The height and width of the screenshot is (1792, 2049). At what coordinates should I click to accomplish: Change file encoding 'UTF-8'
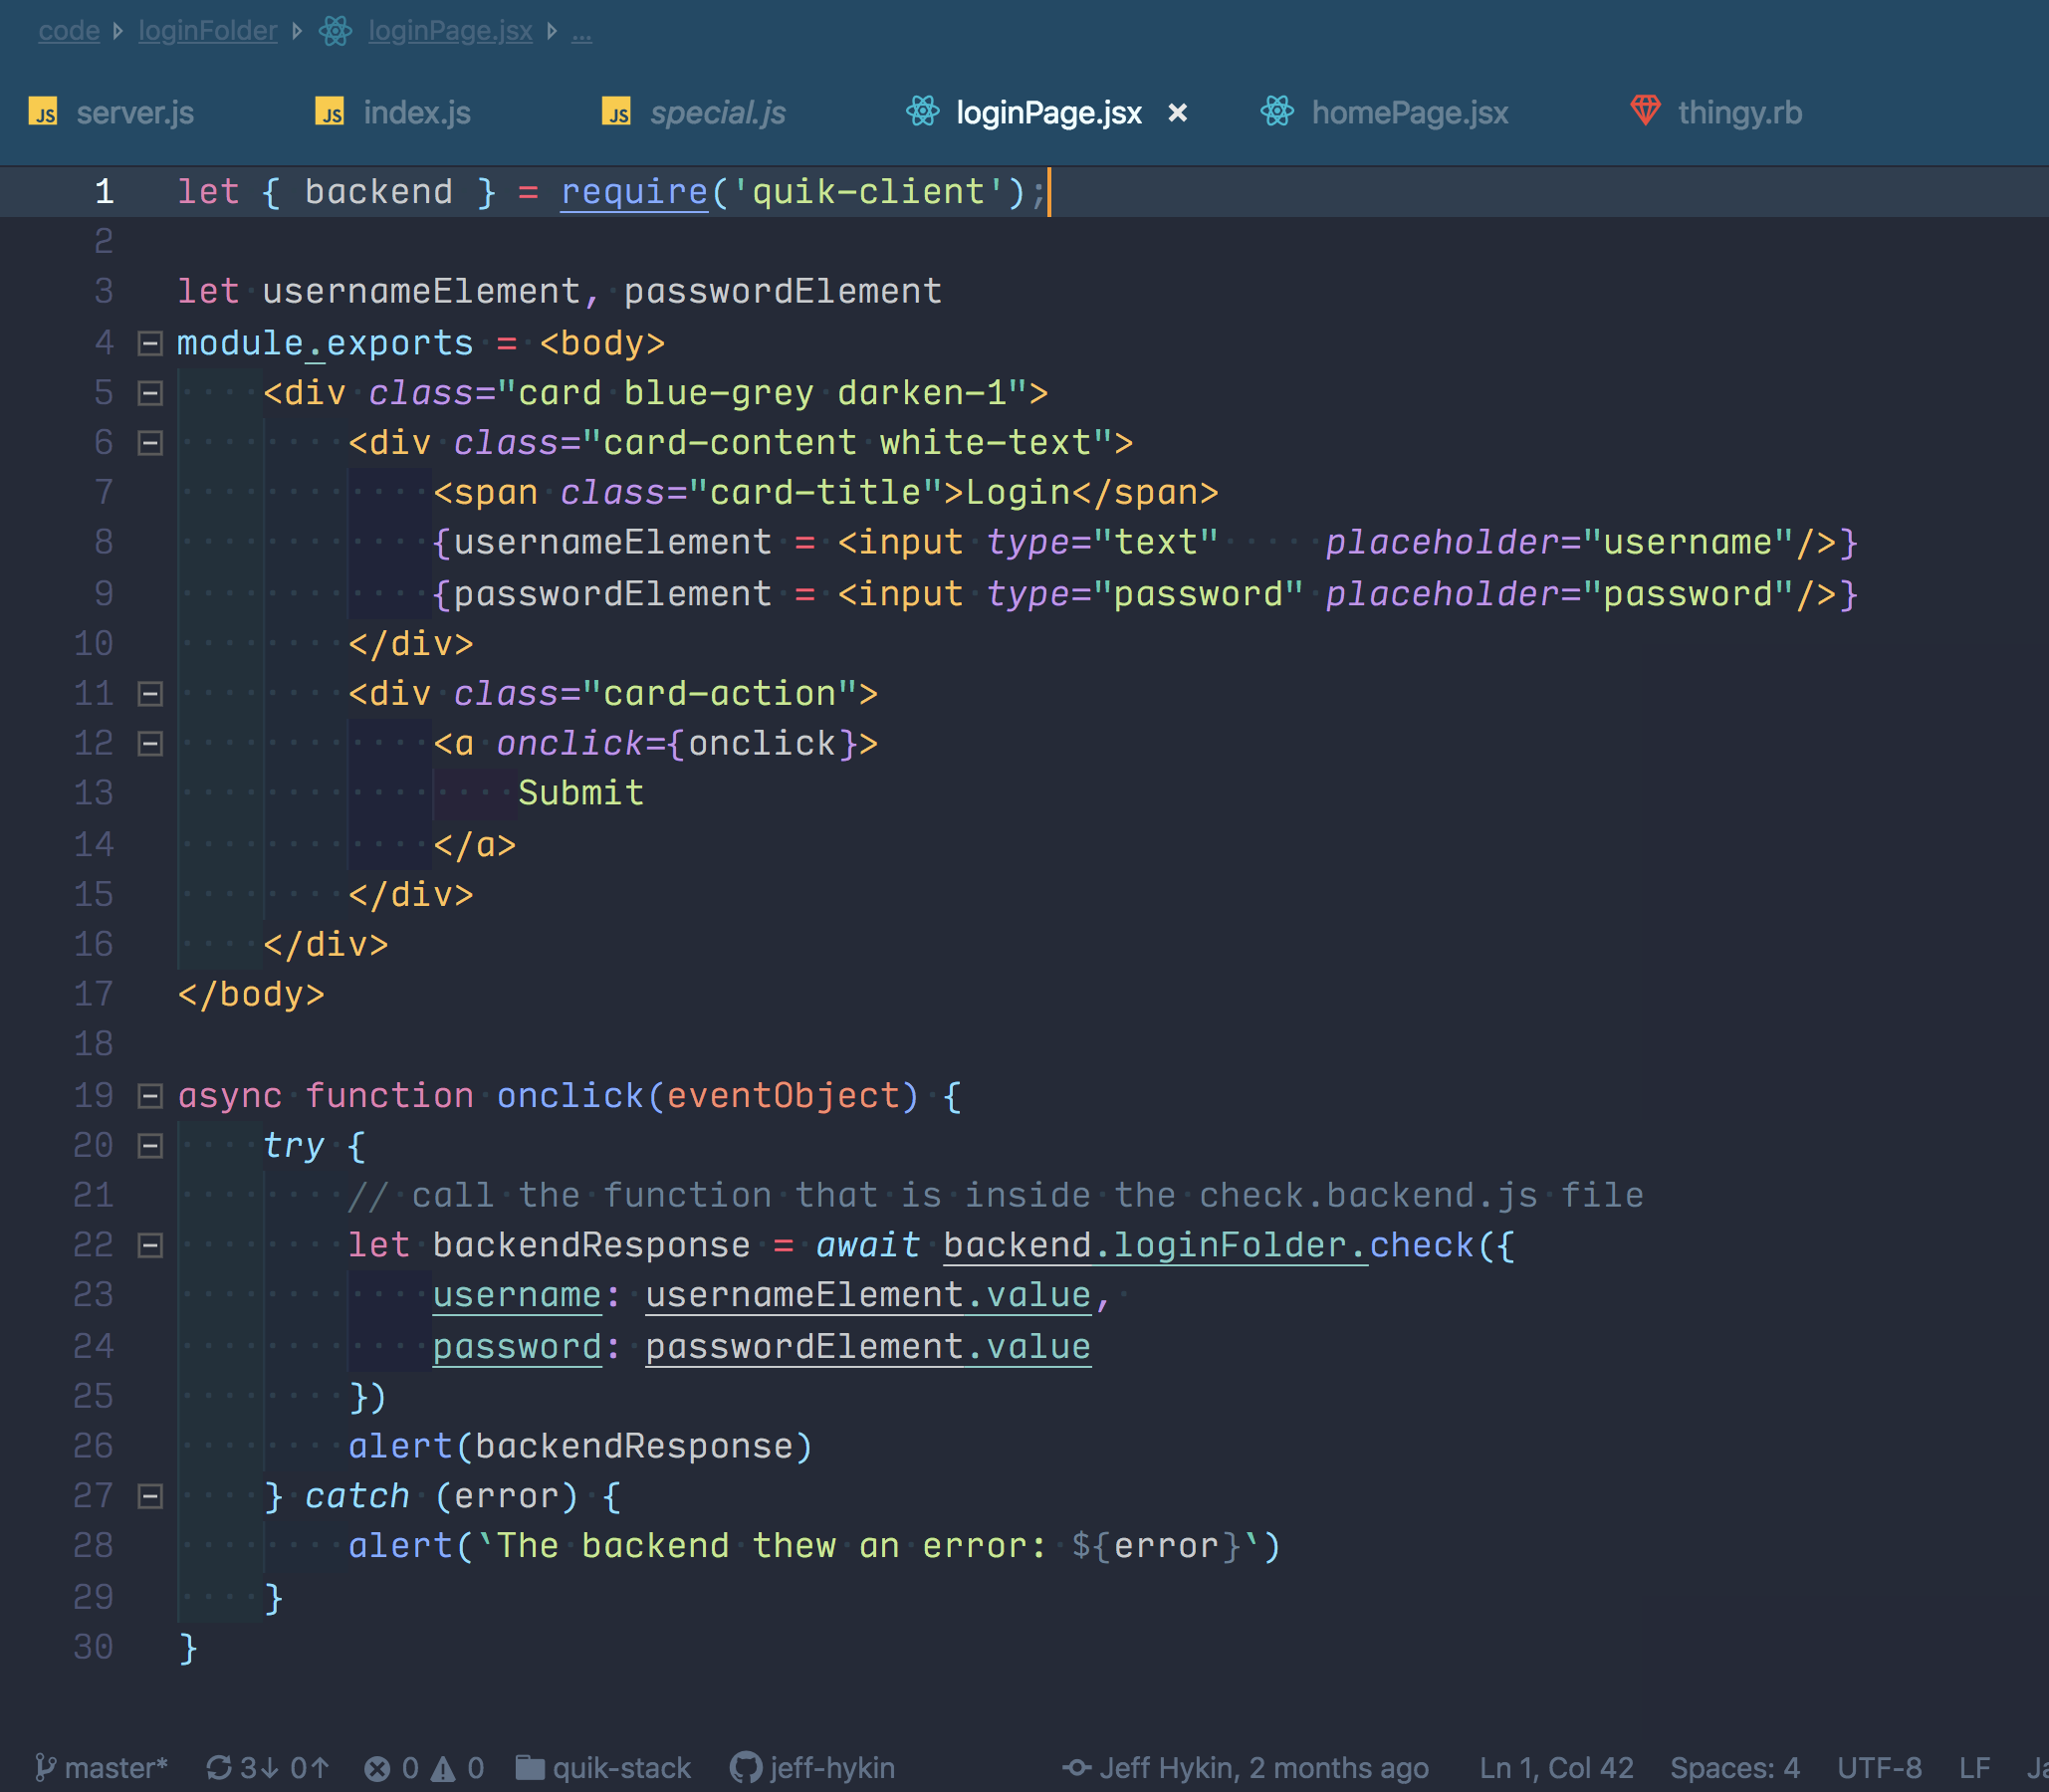click(1879, 1769)
